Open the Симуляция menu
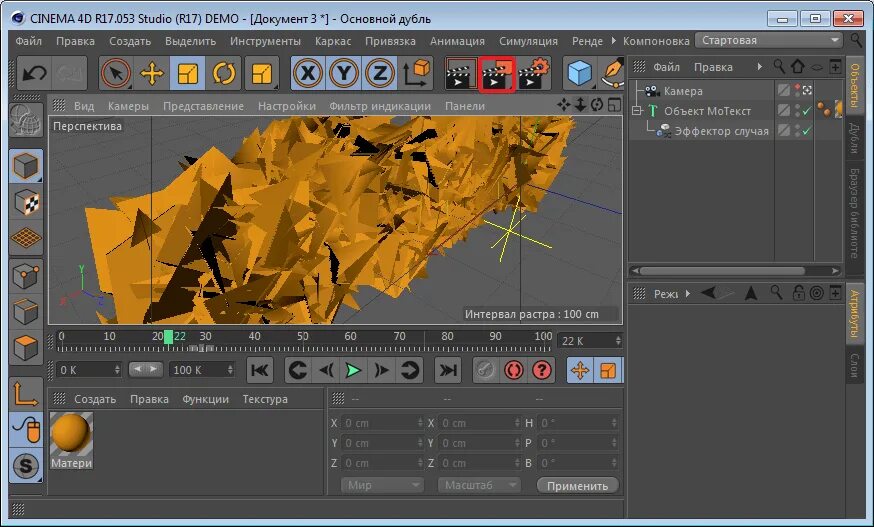 pyautogui.click(x=528, y=41)
